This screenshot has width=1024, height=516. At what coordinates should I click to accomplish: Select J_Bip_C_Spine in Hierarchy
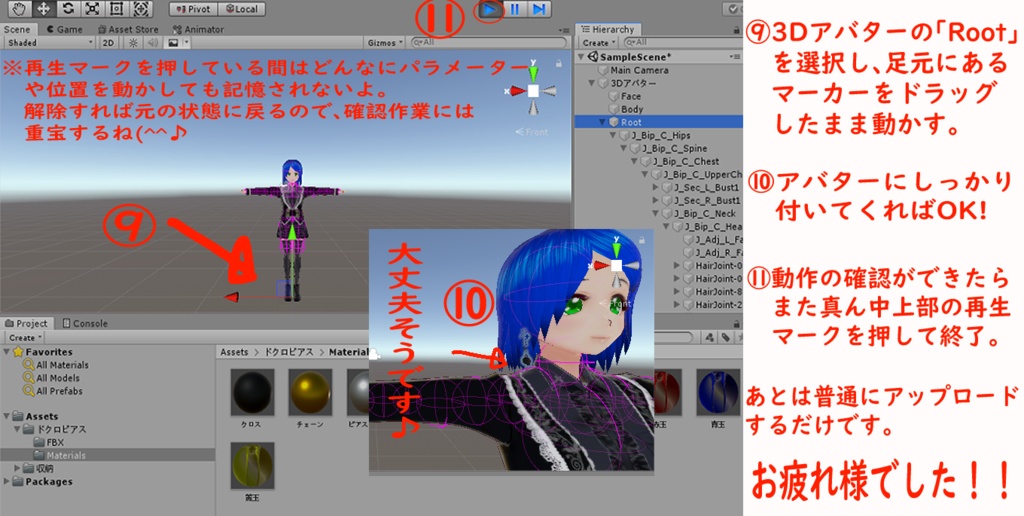tap(668, 148)
